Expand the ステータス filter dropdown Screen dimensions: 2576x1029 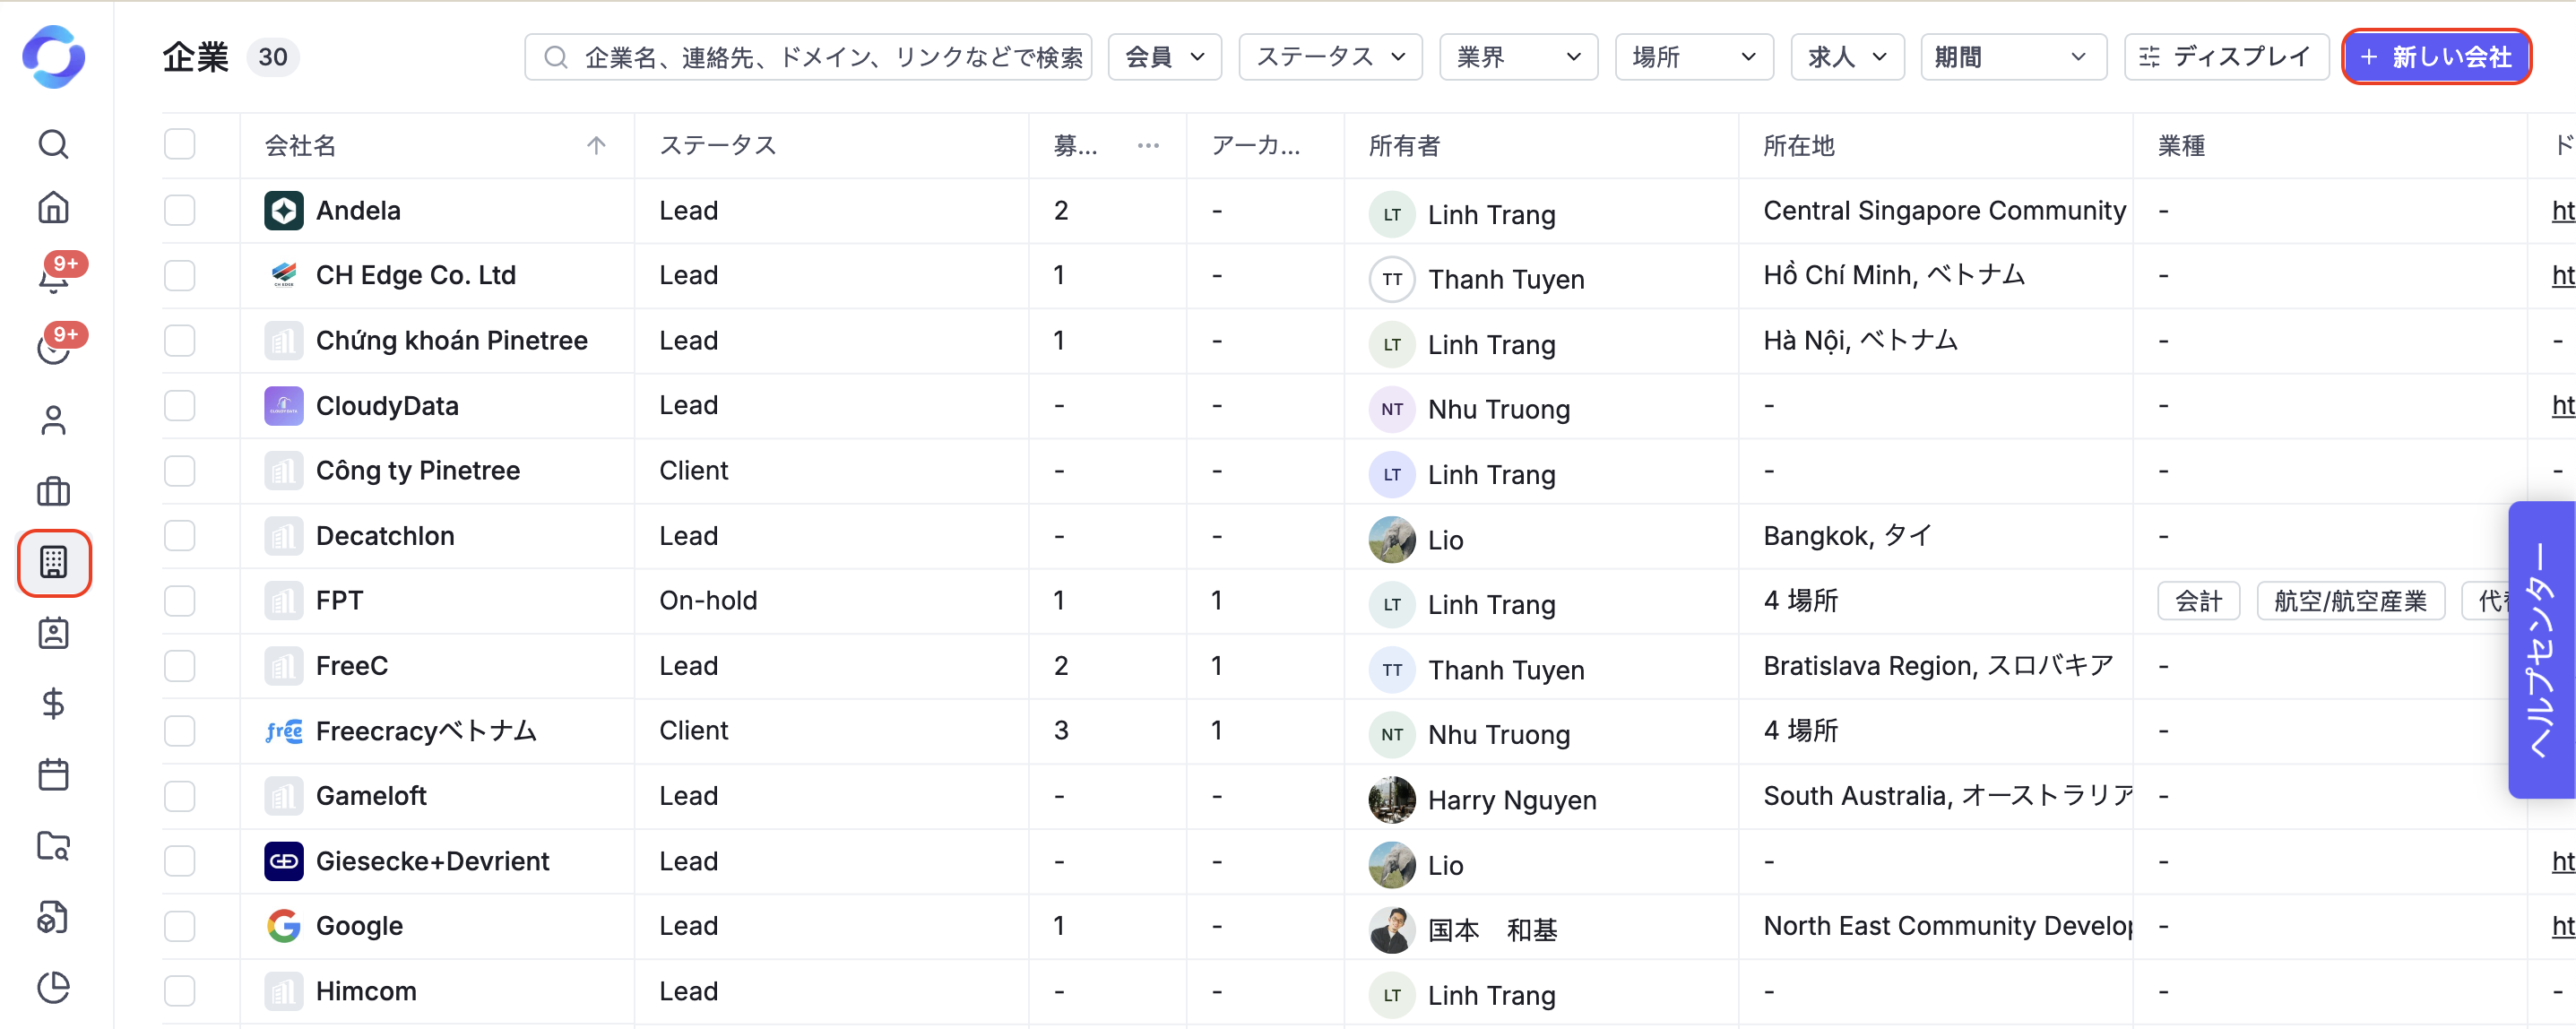point(1329,57)
